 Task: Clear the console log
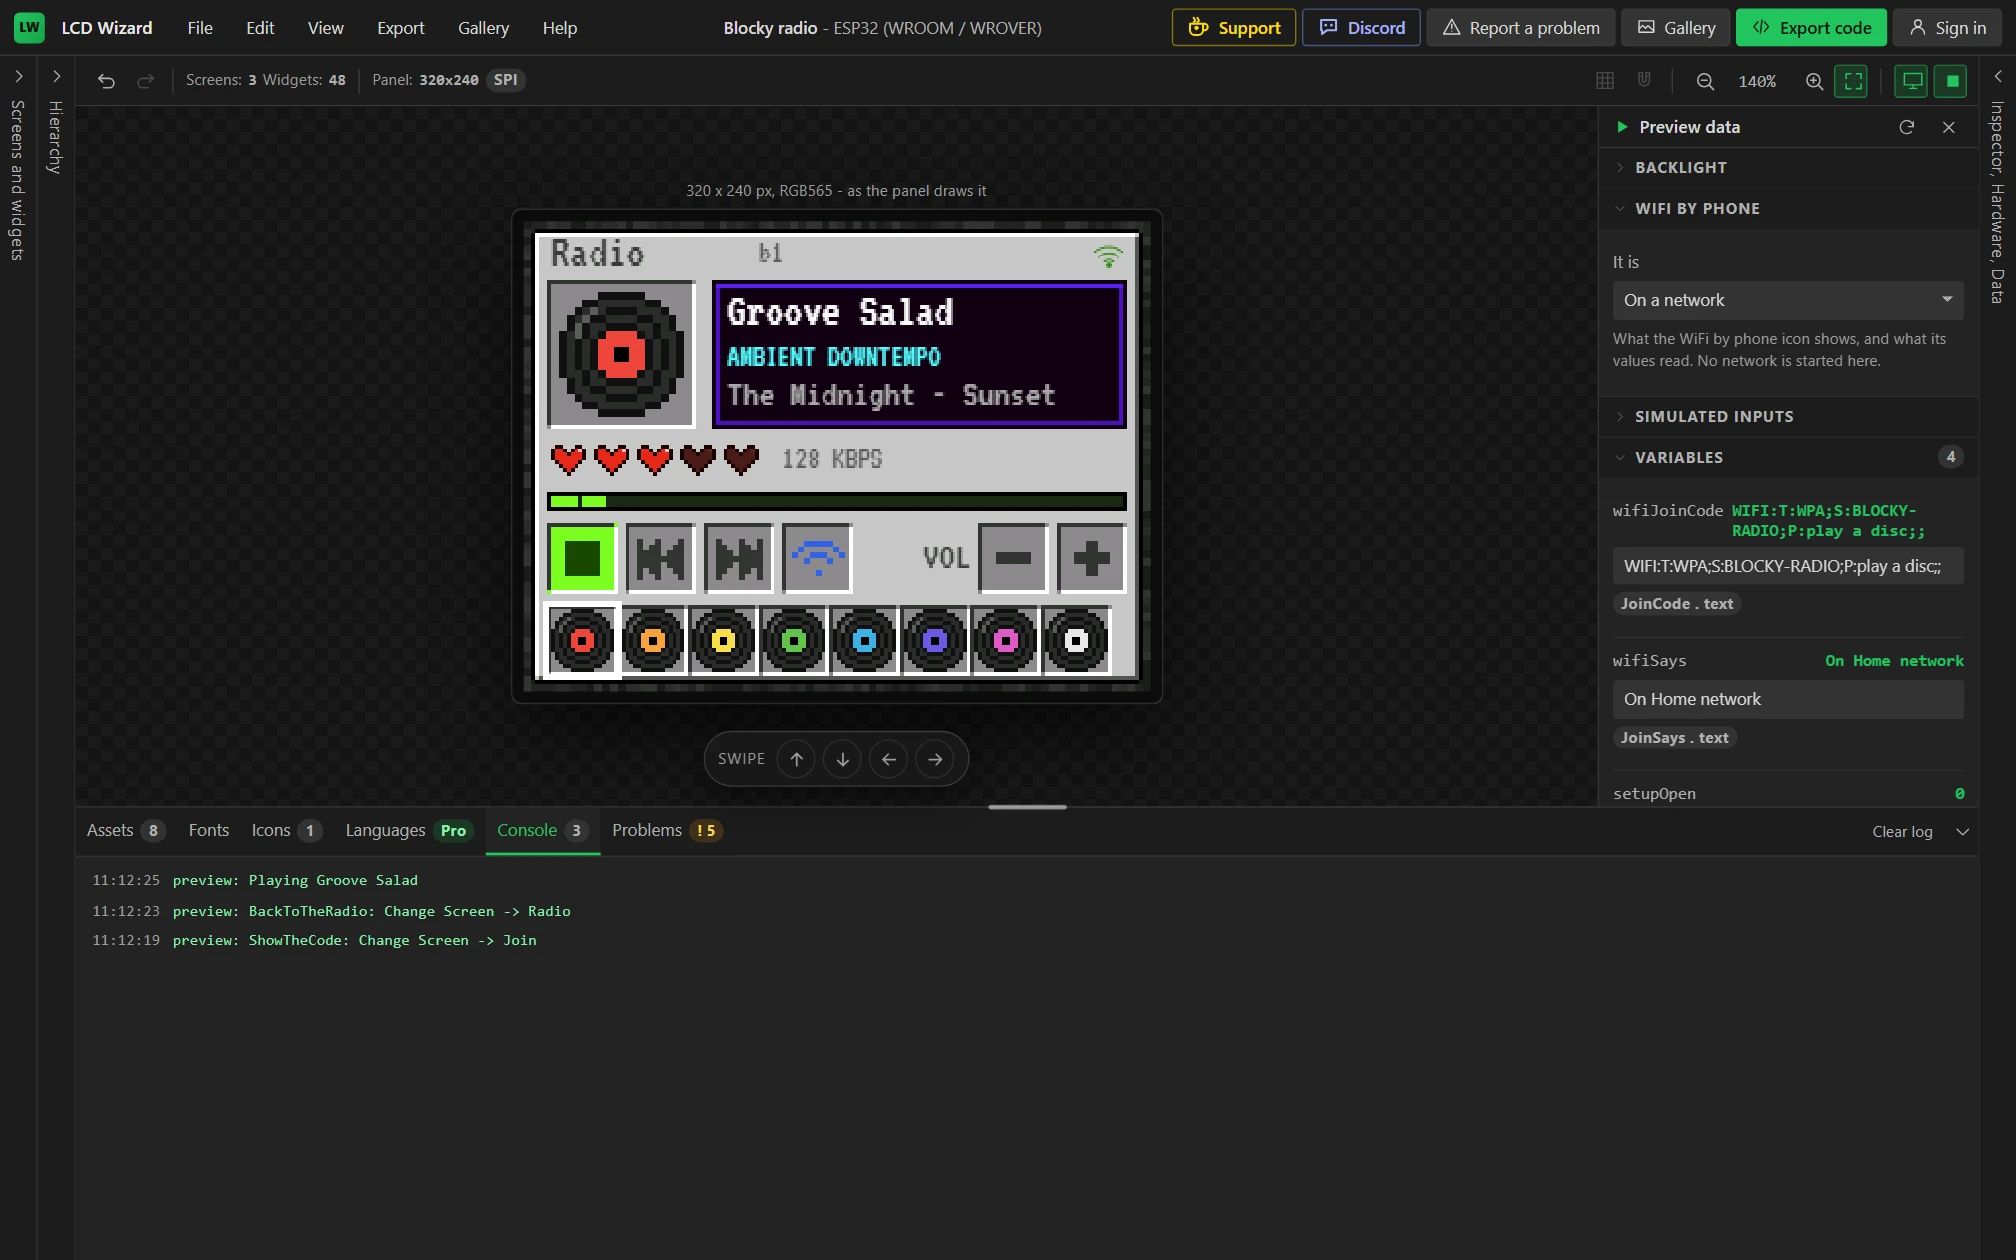[1902, 832]
